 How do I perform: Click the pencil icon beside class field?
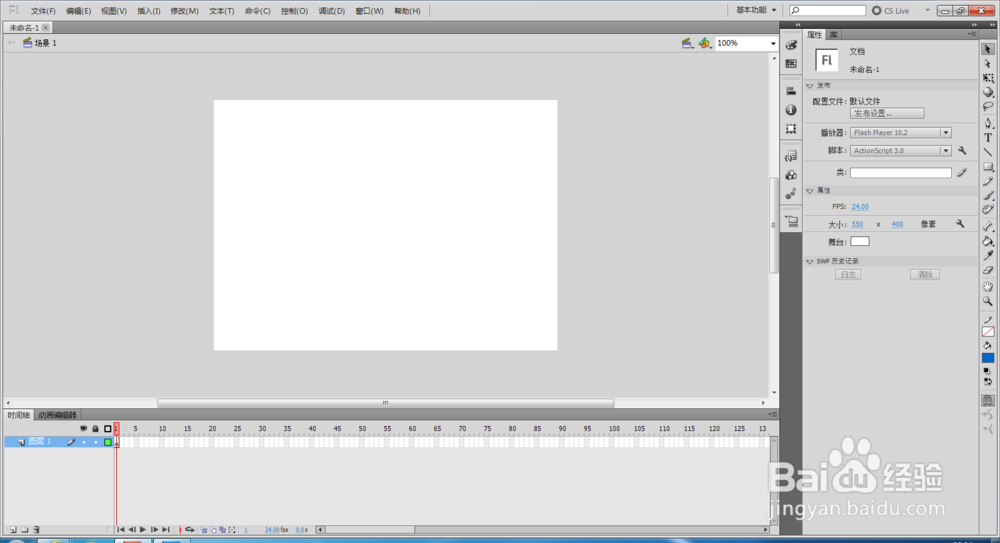(x=962, y=172)
